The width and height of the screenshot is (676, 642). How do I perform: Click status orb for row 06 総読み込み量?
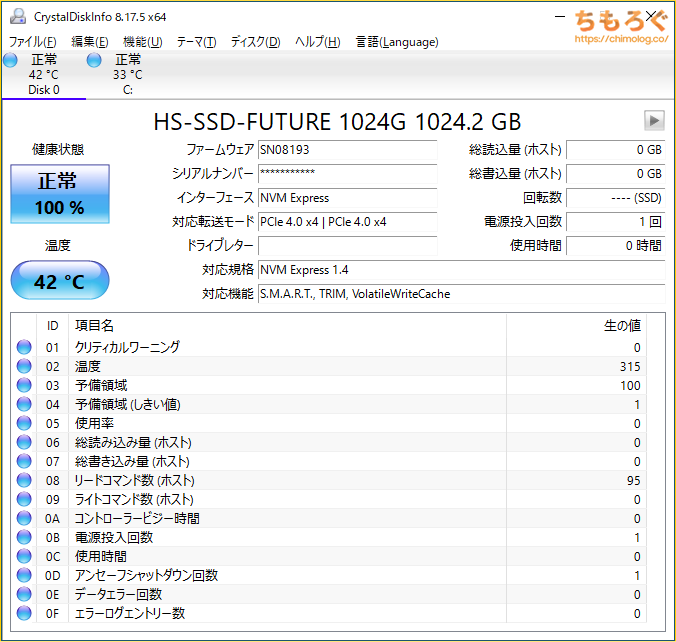pyautogui.click(x=24, y=442)
